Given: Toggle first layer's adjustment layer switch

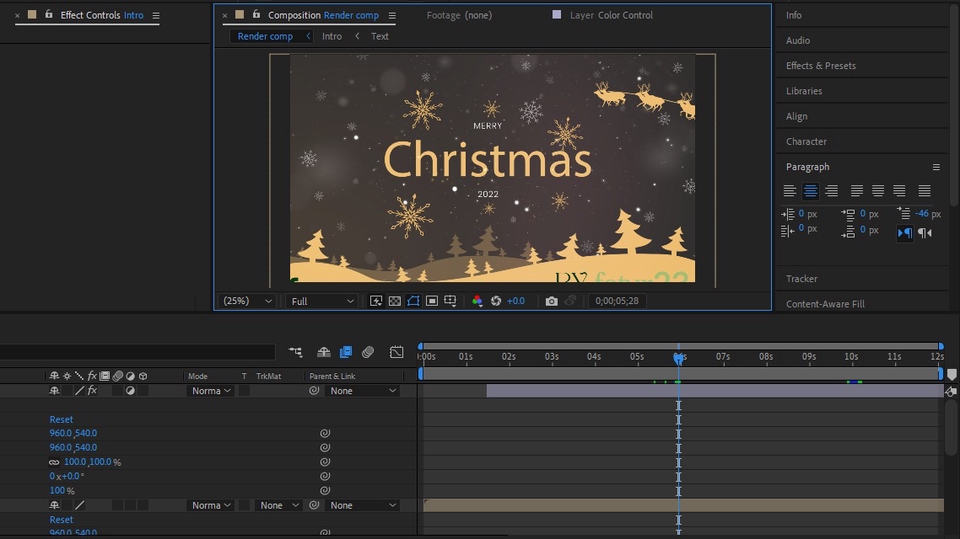Looking at the screenshot, I should point(130,390).
